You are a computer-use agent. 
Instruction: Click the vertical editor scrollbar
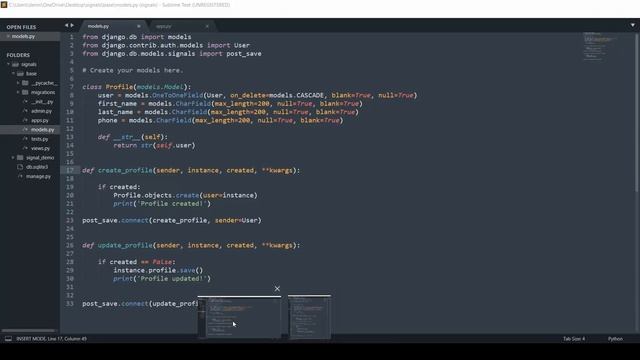click(637, 112)
